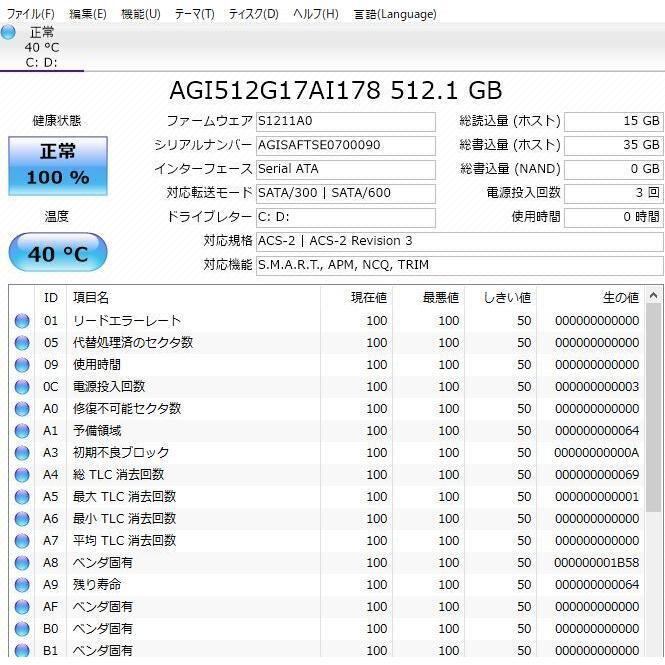This screenshot has width=665, height=665.
Task: Click status icon for 電源投入回数 attribute row
Action: pos(22,387)
